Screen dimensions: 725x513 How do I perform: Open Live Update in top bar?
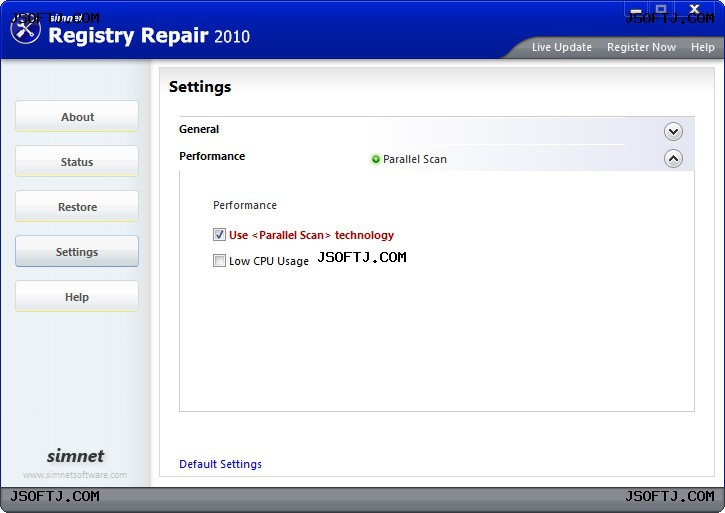562,47
